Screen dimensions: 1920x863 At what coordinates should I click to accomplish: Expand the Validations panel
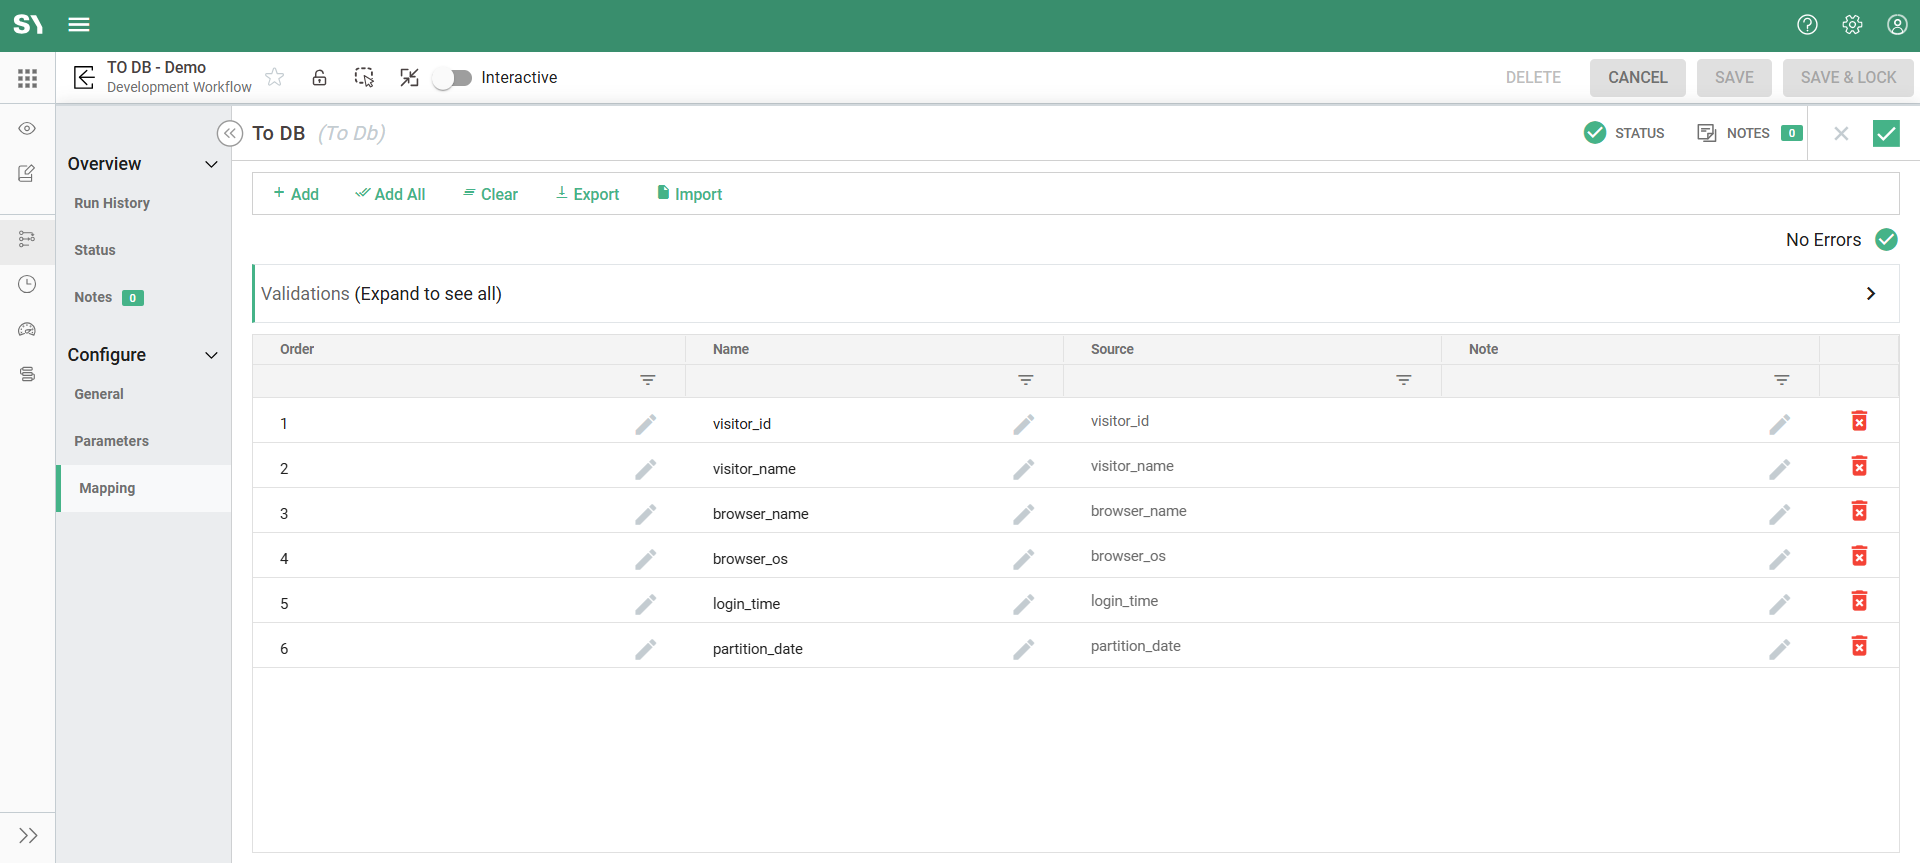(x=1870, y=293)
